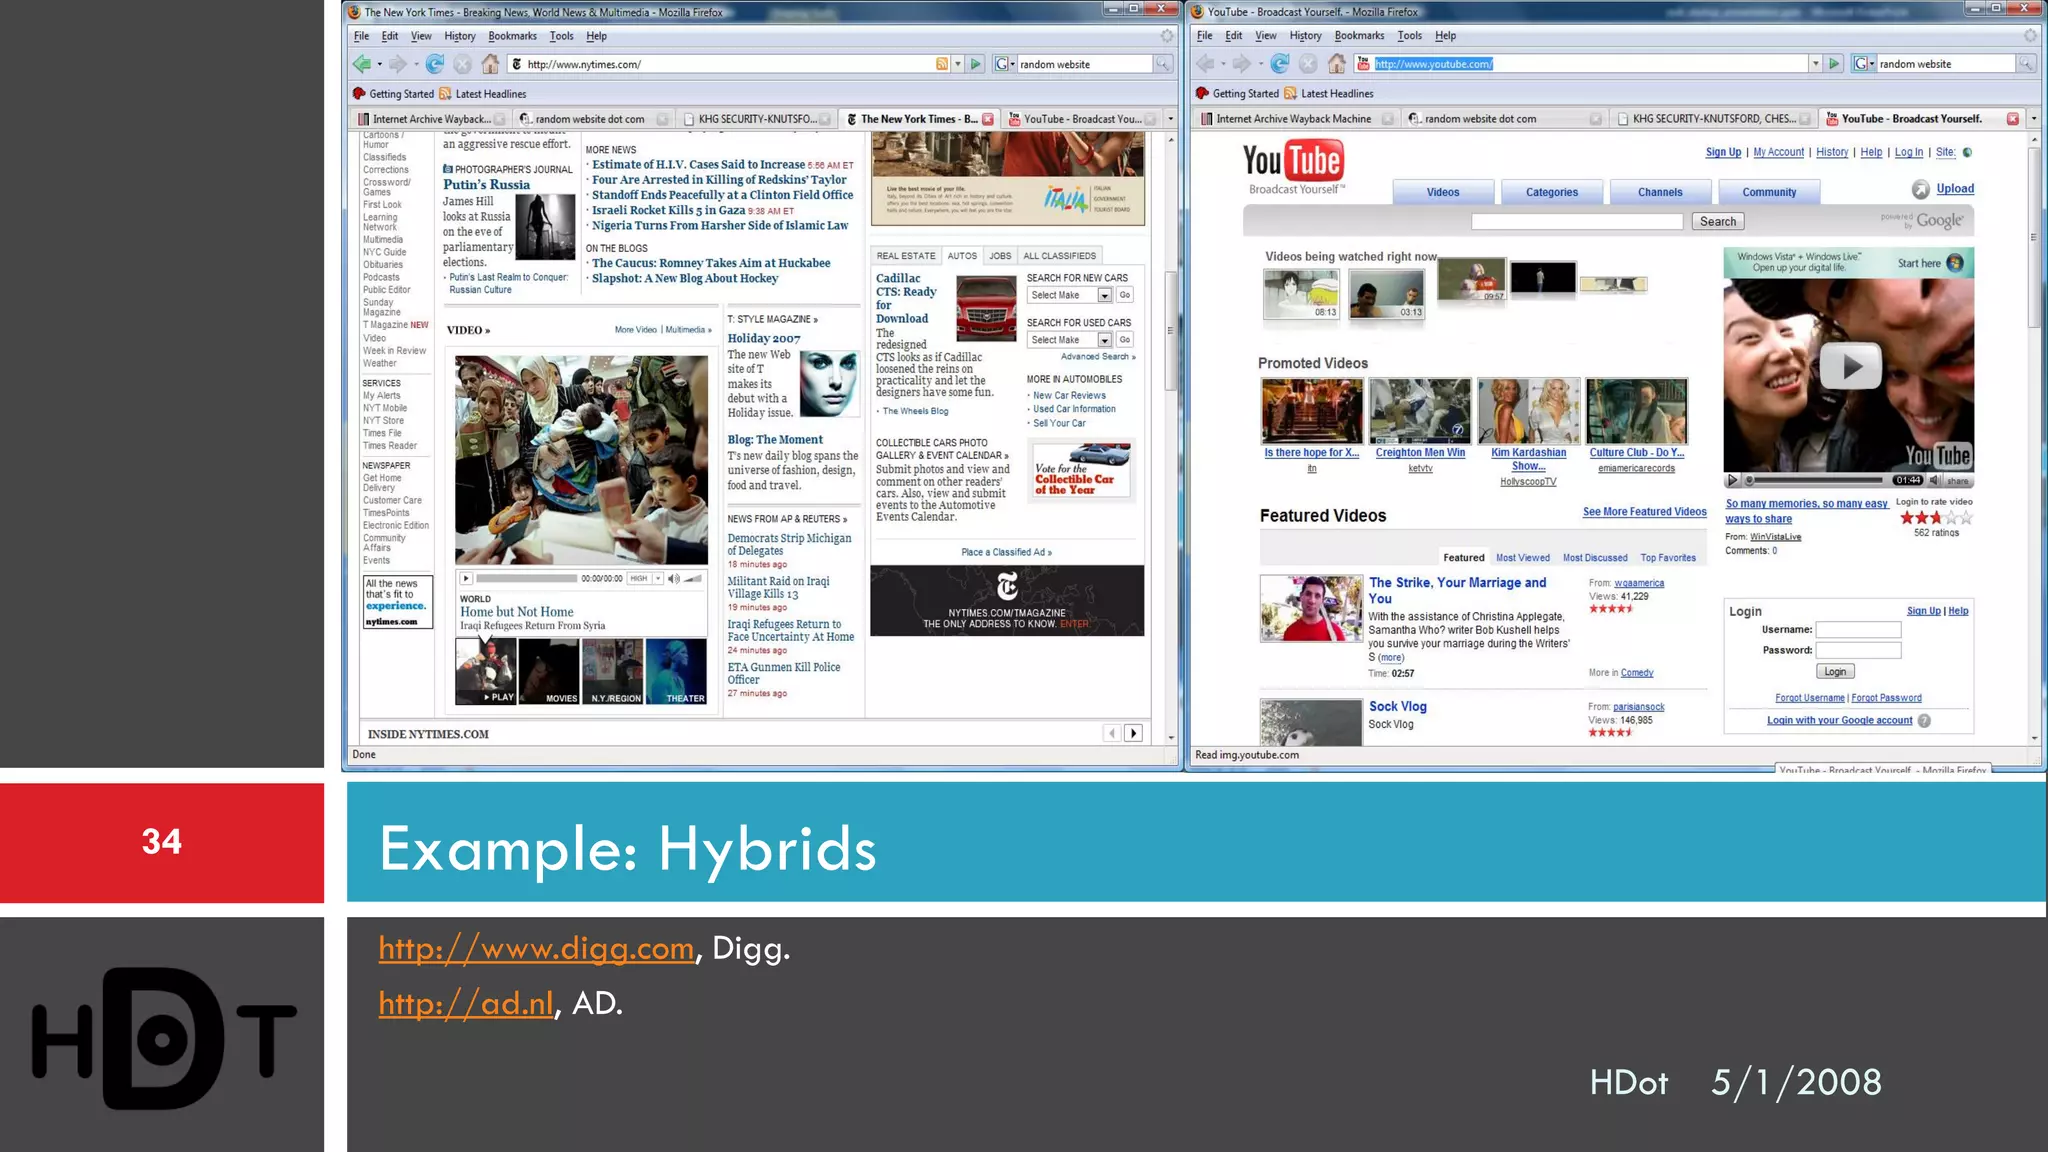Click the RSS feed icon in nytimes address bar

click(941, 64)
